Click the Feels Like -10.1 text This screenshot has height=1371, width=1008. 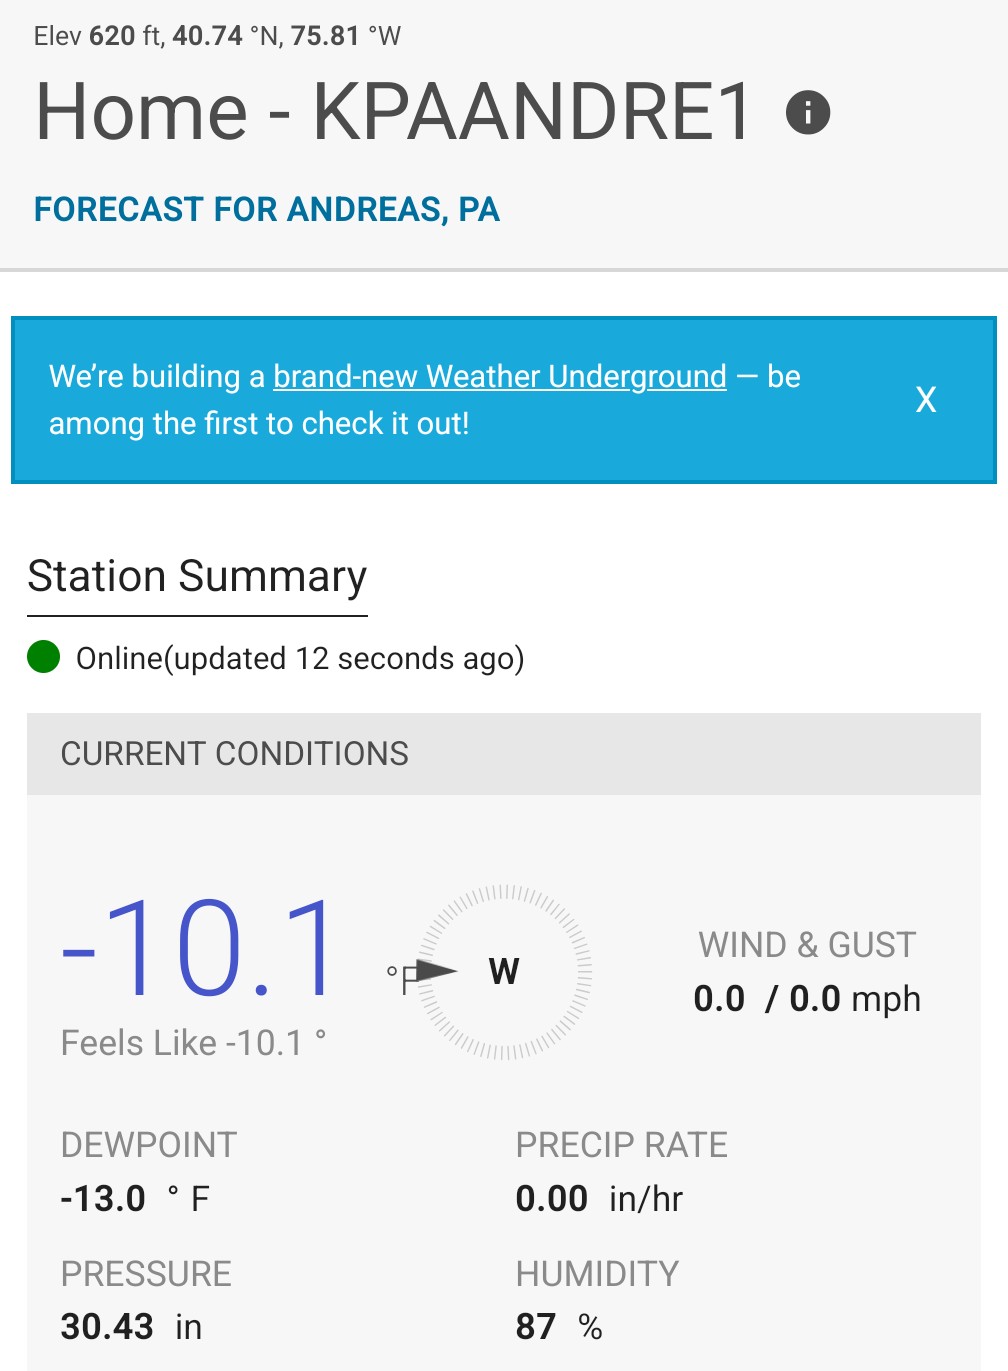[193, 1043]
